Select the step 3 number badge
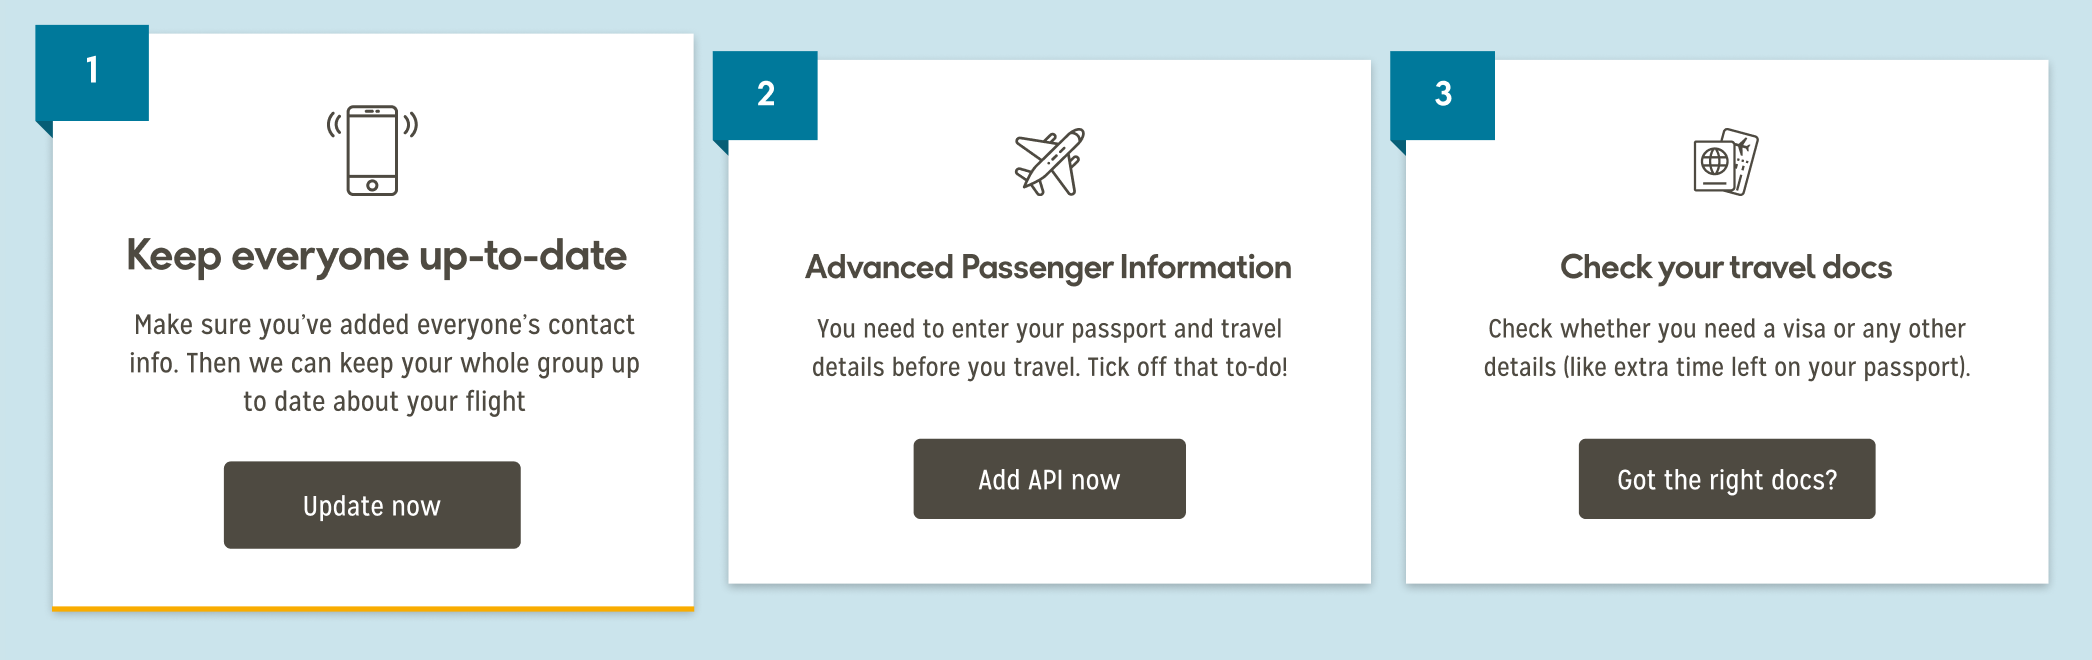This screenshot has width=2092, height=660. coord(1443,95)
